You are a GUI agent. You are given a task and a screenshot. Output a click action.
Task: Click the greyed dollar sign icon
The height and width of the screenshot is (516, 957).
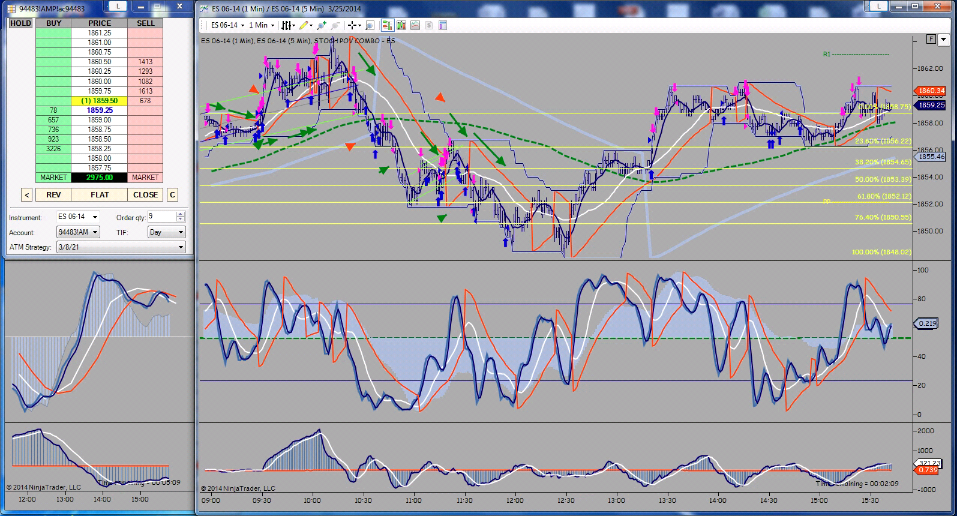(428, 25)
